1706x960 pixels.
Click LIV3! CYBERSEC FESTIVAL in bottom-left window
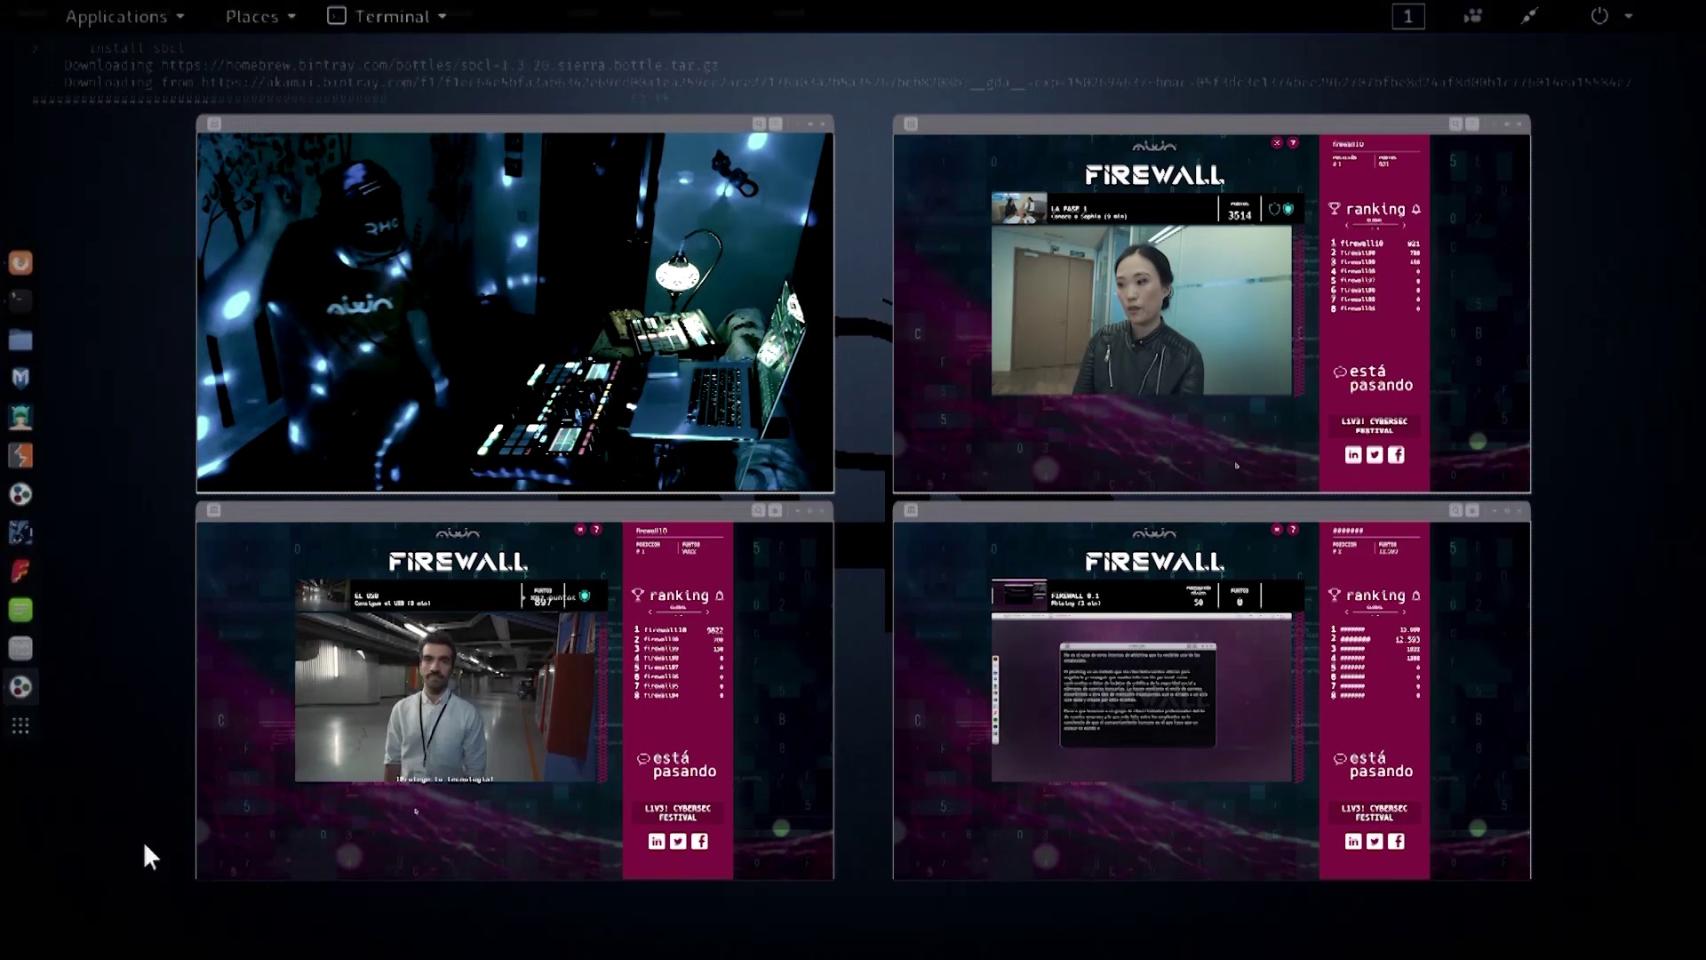(678, 812)
